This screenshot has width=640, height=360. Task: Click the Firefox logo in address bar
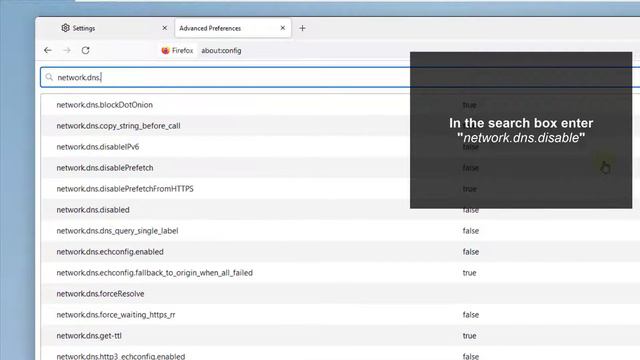tap(165, 51)
